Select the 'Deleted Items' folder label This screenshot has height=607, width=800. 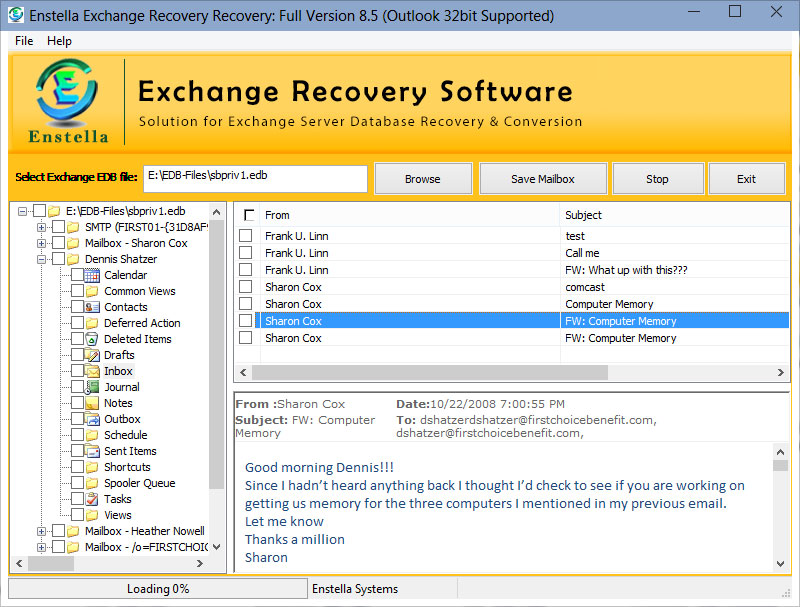pos(138,339)
